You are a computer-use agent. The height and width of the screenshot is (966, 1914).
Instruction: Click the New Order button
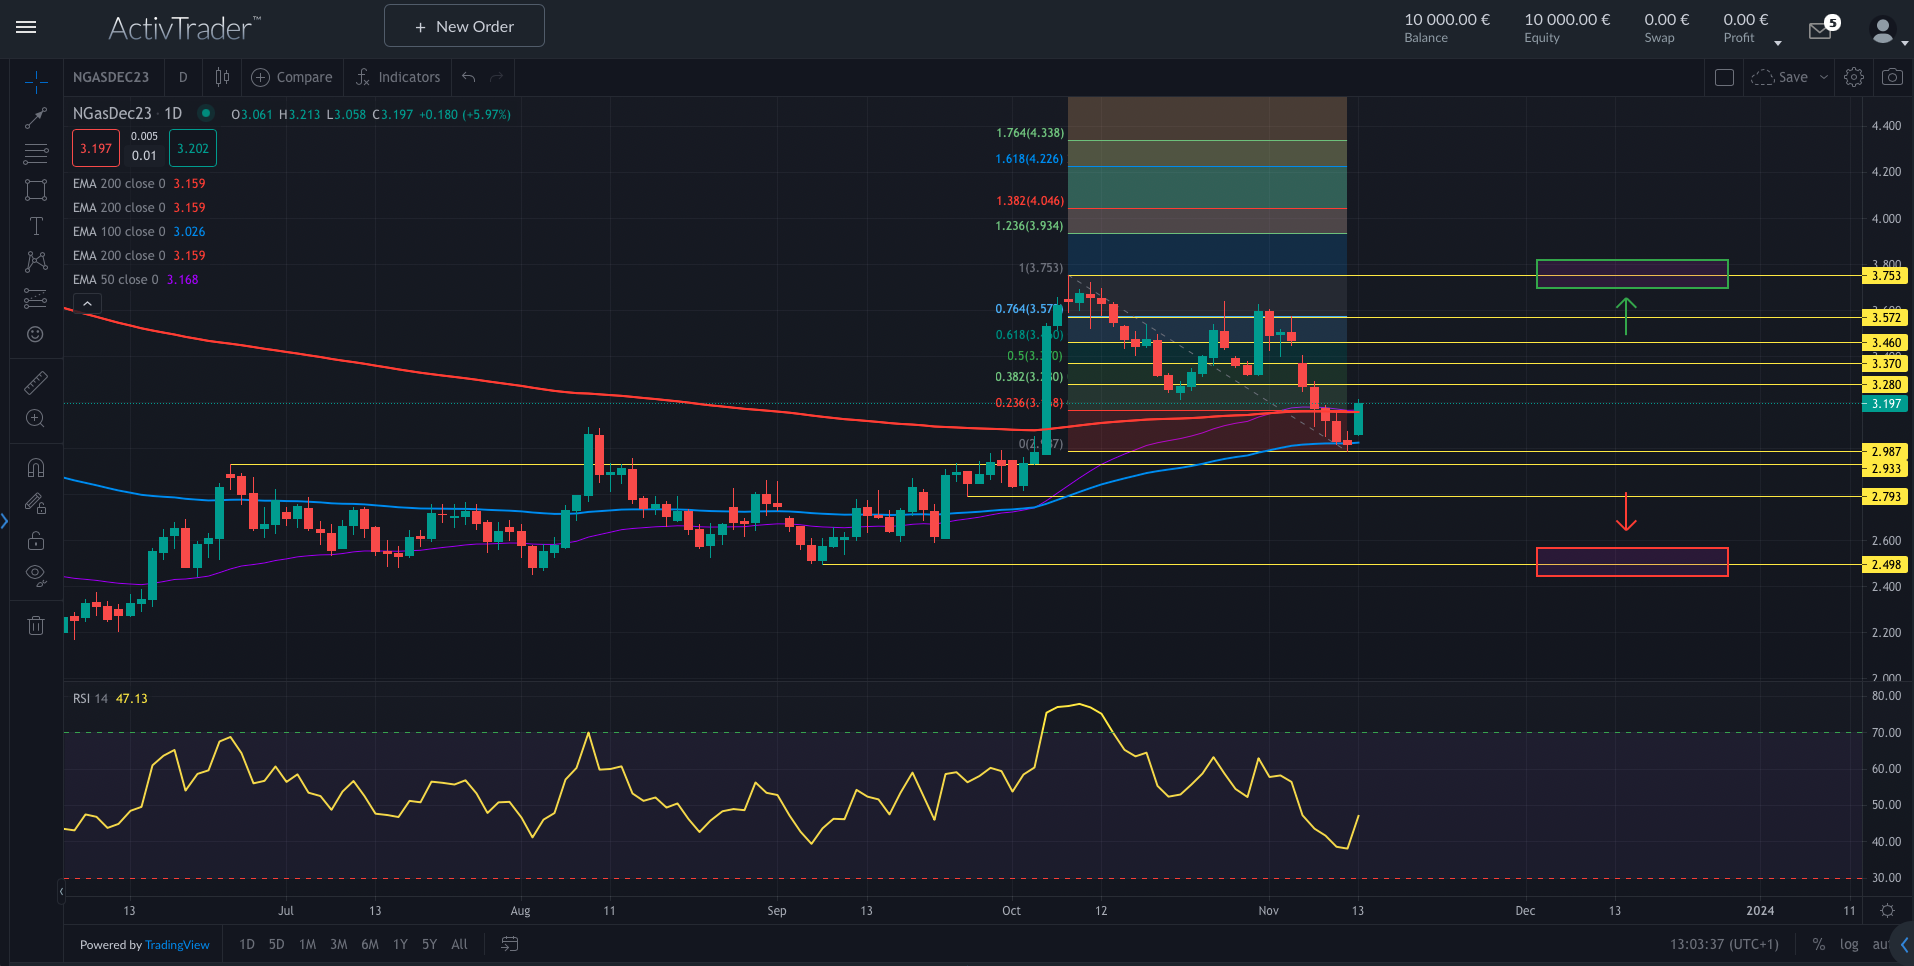[464, 26]
